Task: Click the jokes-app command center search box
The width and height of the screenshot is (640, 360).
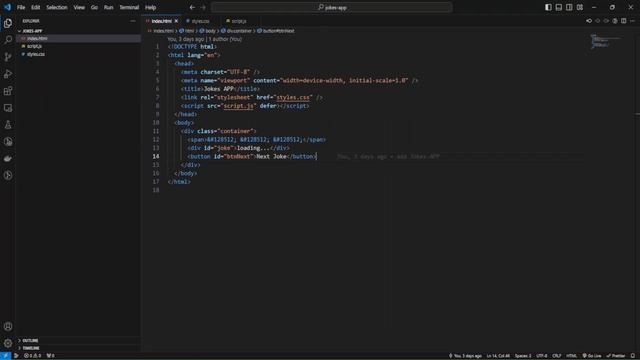Action: (331, 7)
